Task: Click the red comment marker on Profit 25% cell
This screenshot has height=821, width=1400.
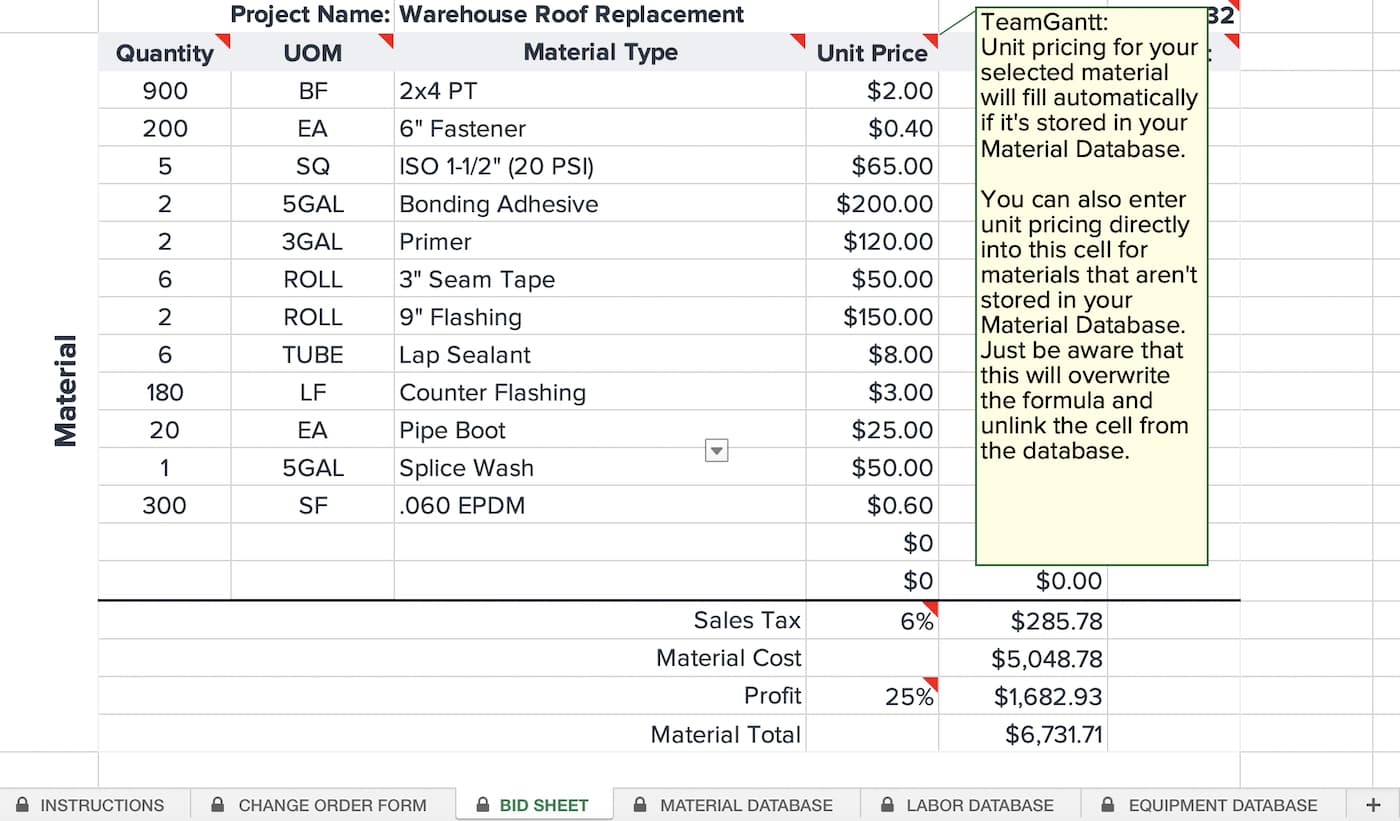Action: pos(932,683)
